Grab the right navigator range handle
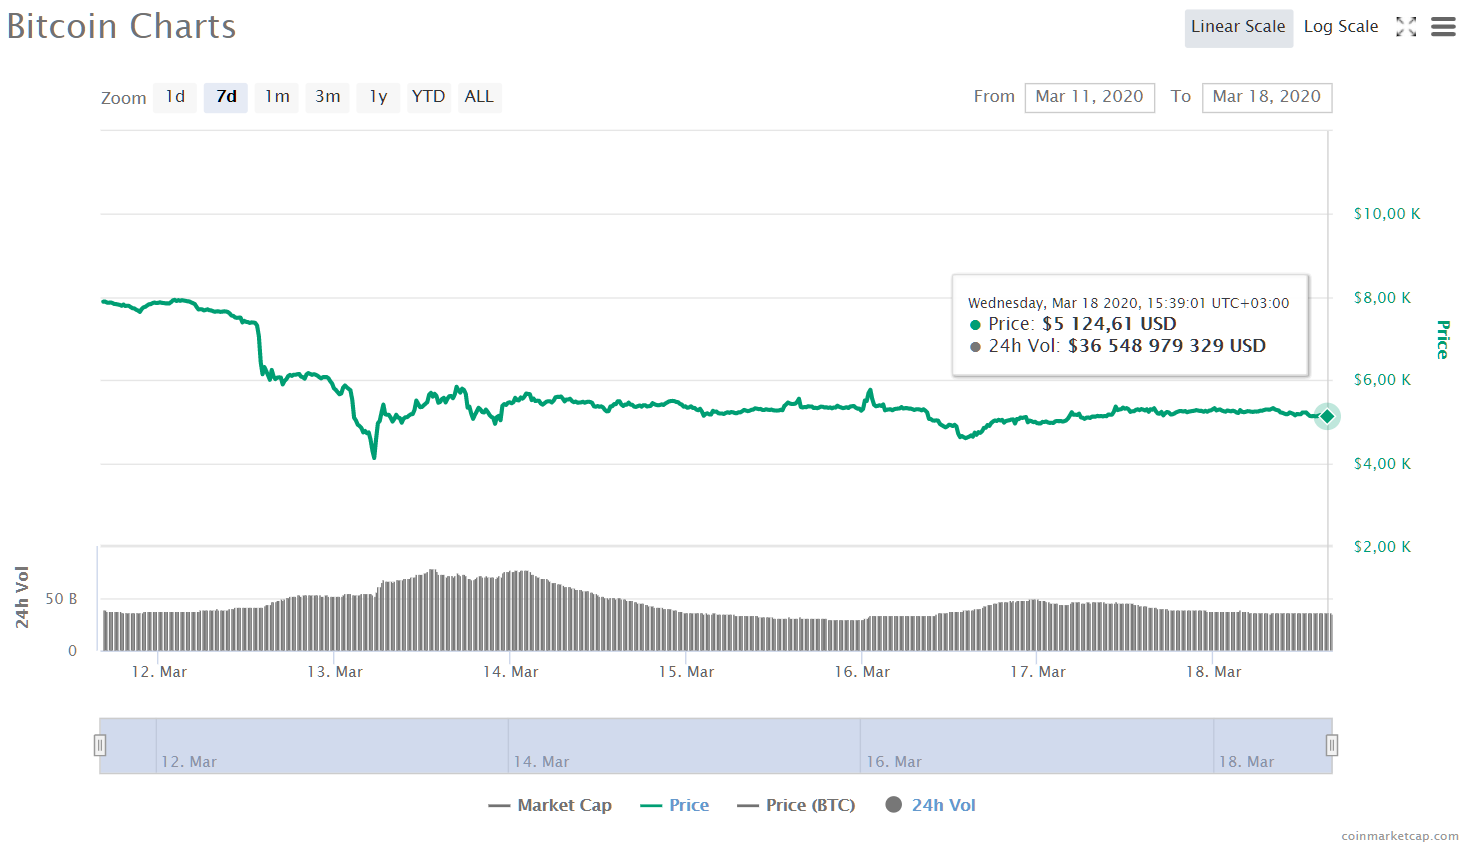1467x846 pixels. coord(1332,745)
